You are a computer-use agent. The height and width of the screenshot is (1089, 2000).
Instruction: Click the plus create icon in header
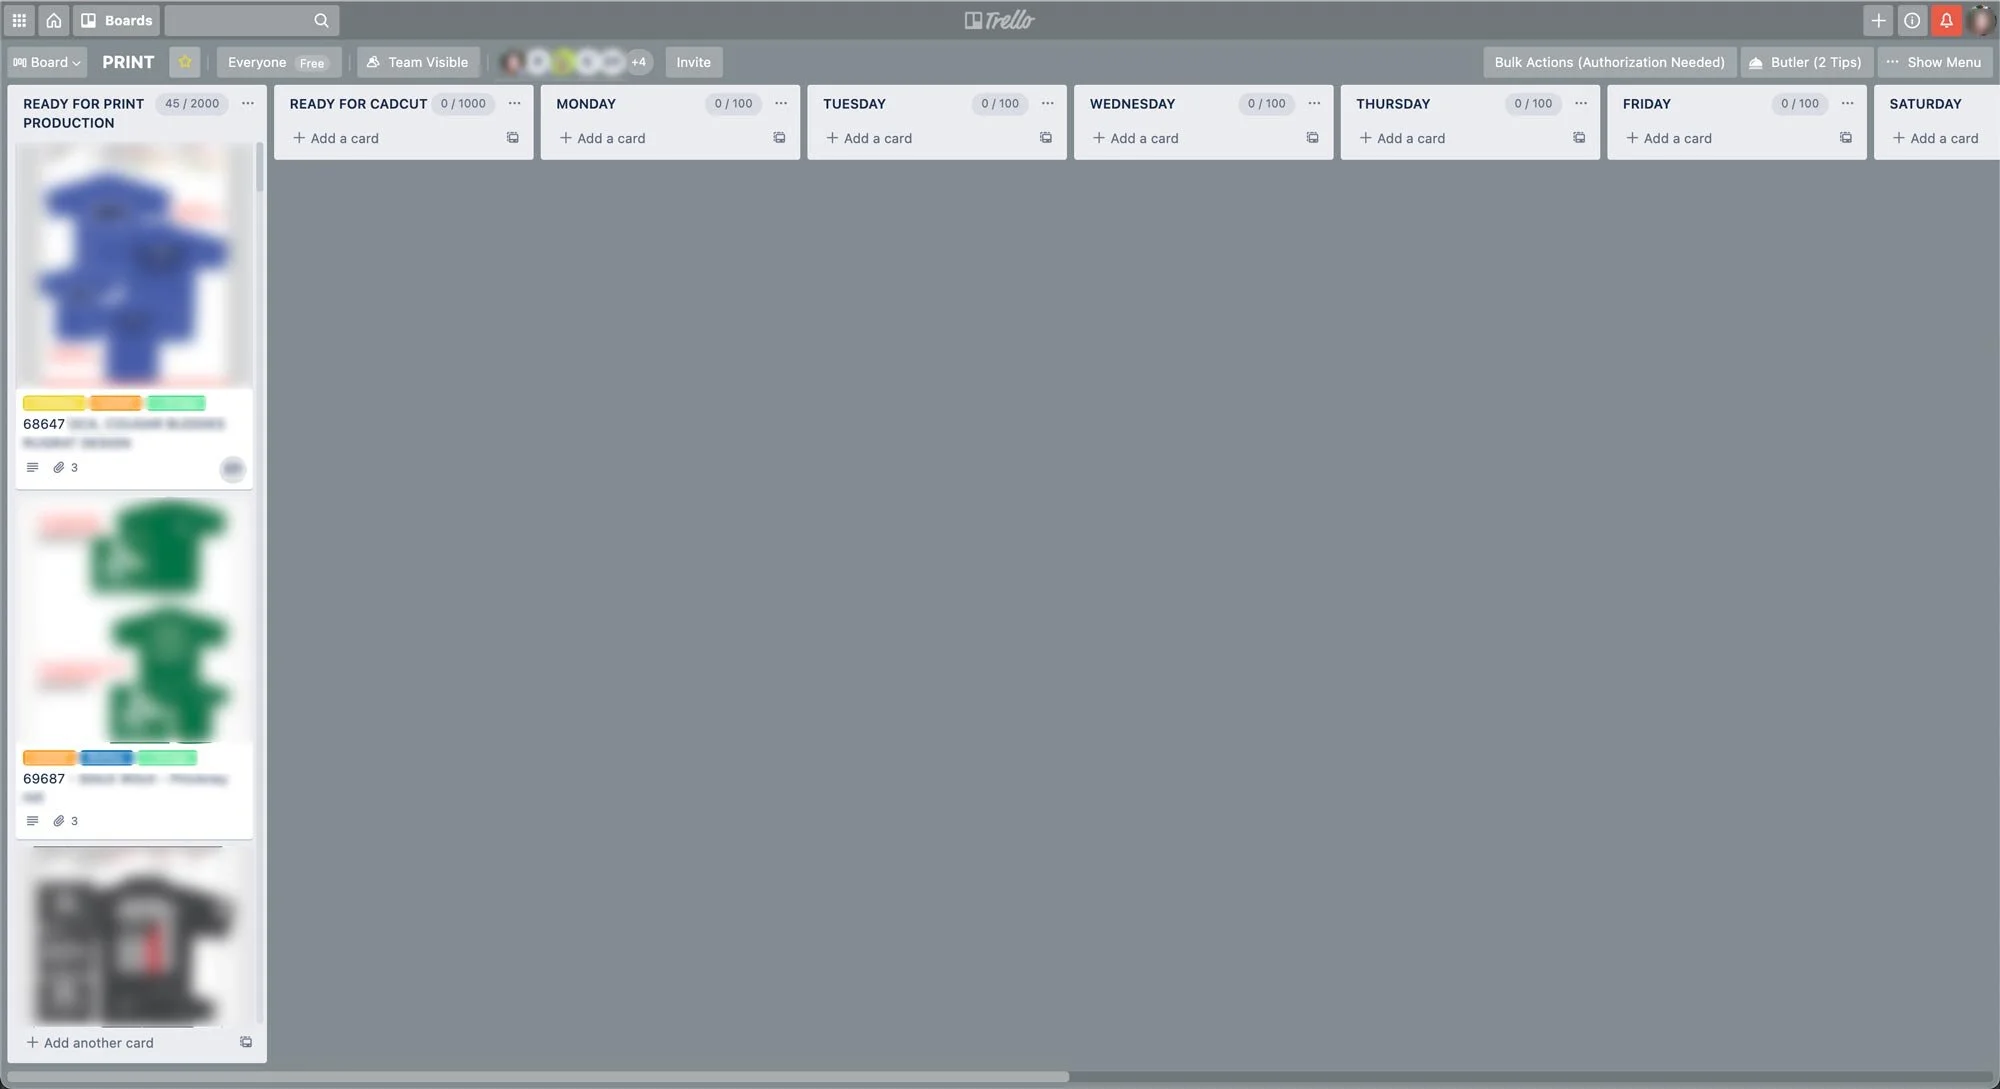pos(1878,20)
